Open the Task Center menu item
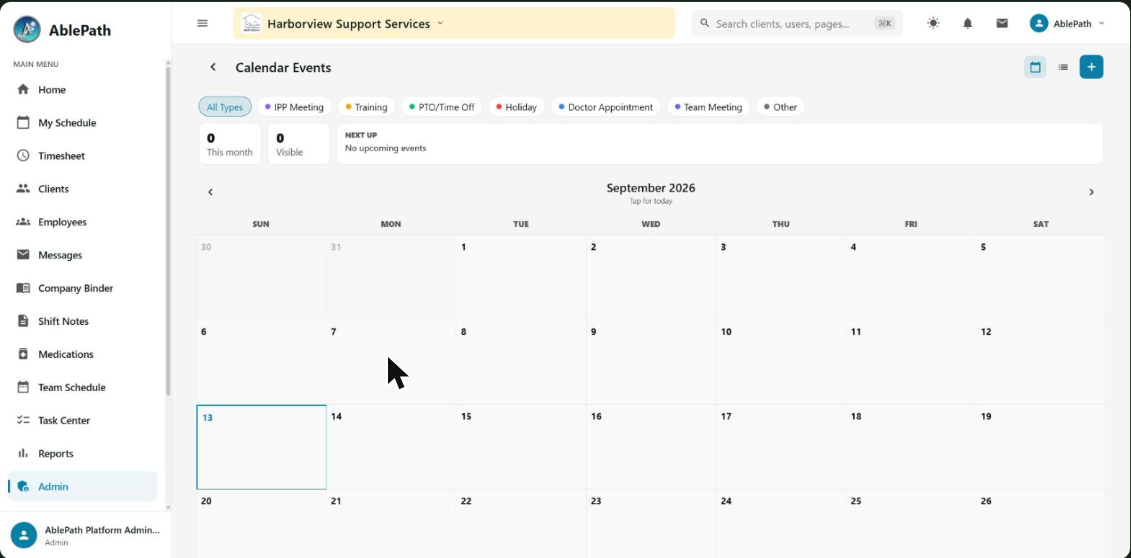Screen dimensions: 1131x558 [82, 420]
